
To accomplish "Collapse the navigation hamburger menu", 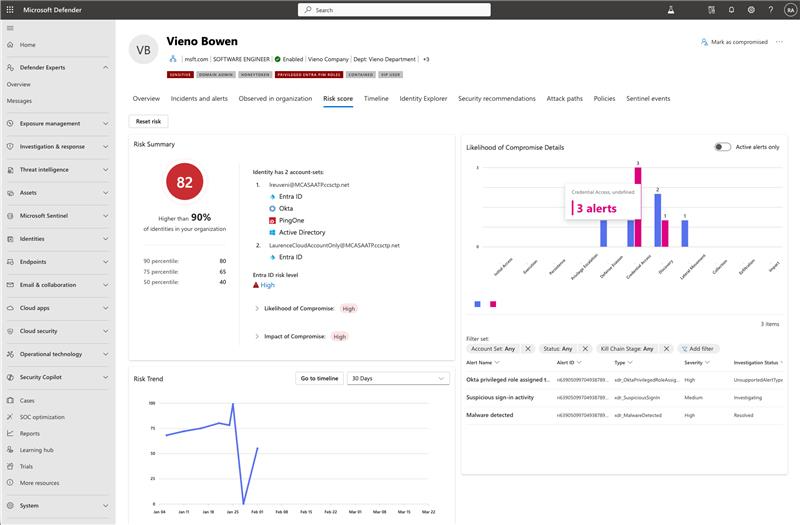I will 10,28.
